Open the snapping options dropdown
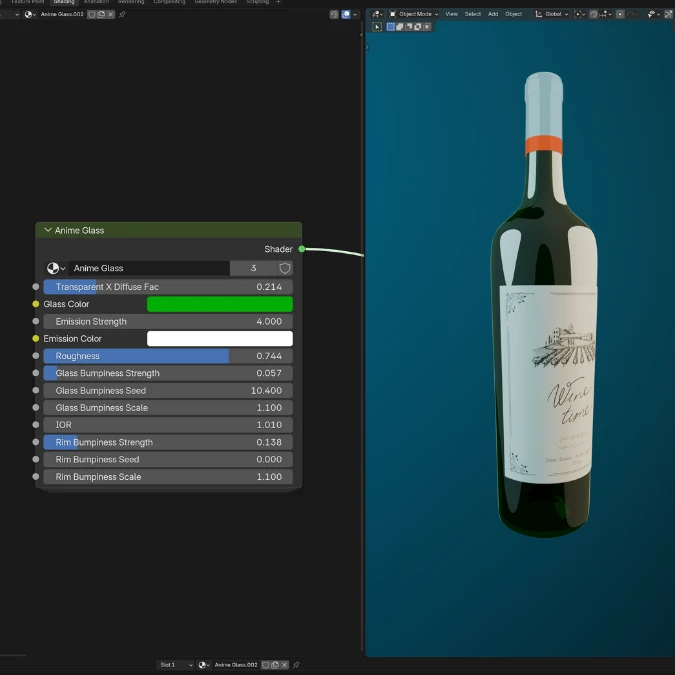The image size is (675, 675). (x=604, y=14)
